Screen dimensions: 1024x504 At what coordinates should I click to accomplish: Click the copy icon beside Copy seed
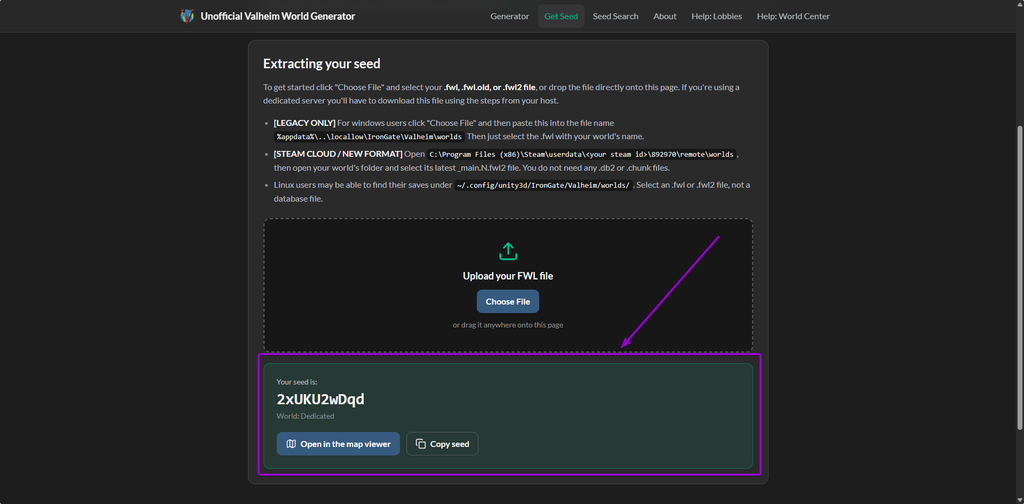pos(421,444)
